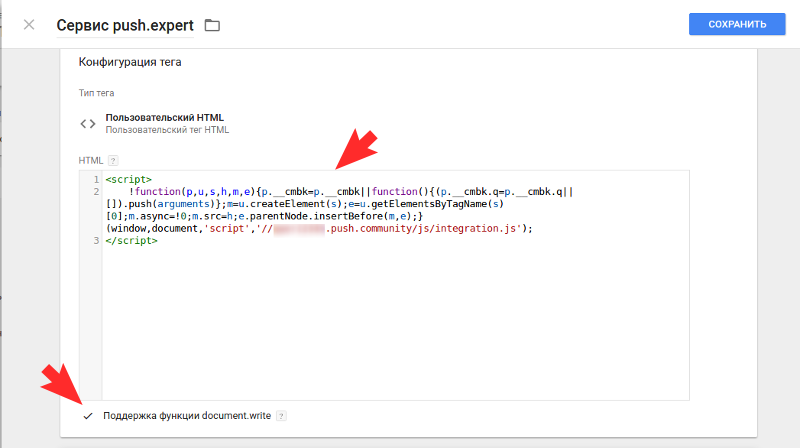Image resolution: width=800 pixels, height=448 pixels.
Task: Select tag type Пользовательский HTML
Action: [164, 117]
